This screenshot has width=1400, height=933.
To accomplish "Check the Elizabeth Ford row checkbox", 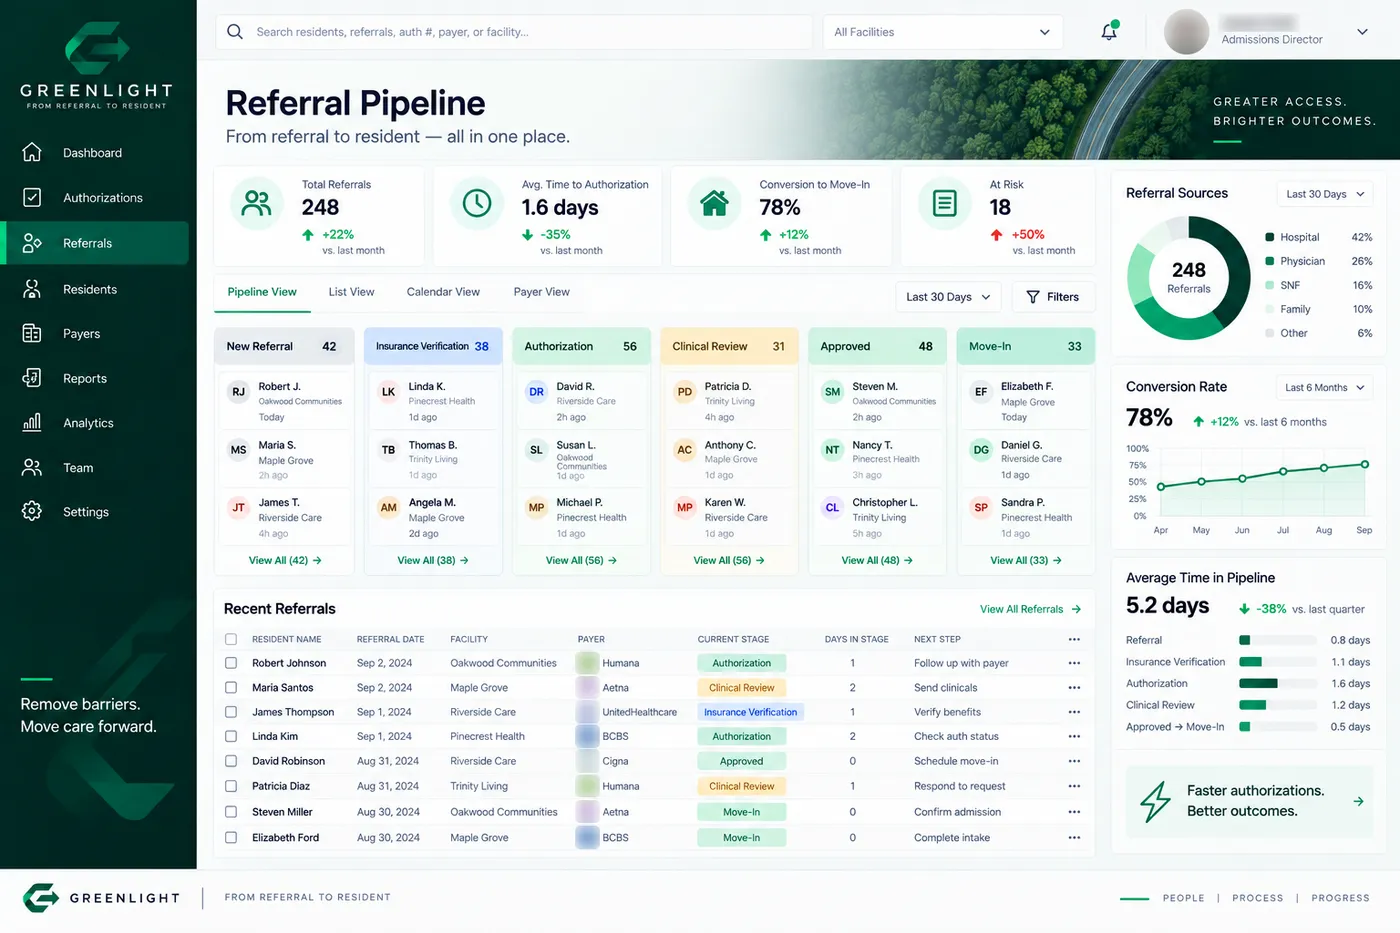I will pyautogui.click(x=231, y=838).
